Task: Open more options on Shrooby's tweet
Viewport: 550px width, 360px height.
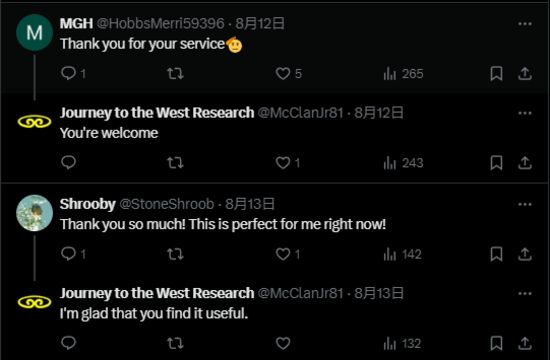Action: pyautogui.click(x=525, y=204)
